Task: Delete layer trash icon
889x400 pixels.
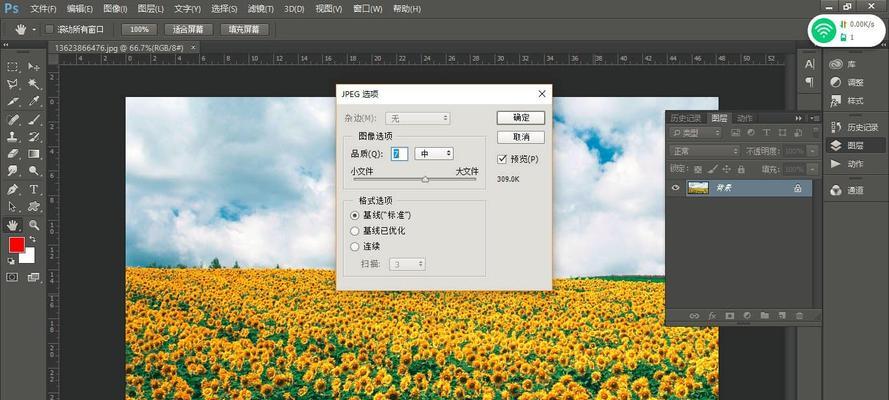Action: tap(799, 316)
